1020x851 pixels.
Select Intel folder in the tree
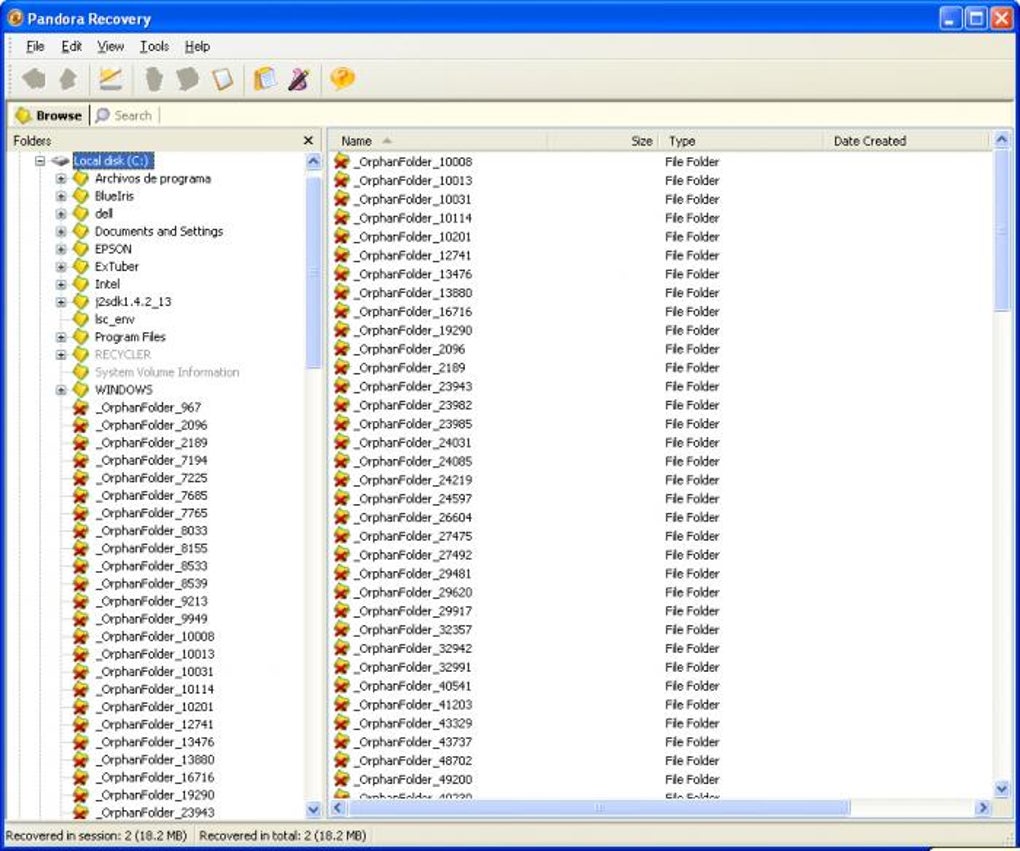(107, 284)
